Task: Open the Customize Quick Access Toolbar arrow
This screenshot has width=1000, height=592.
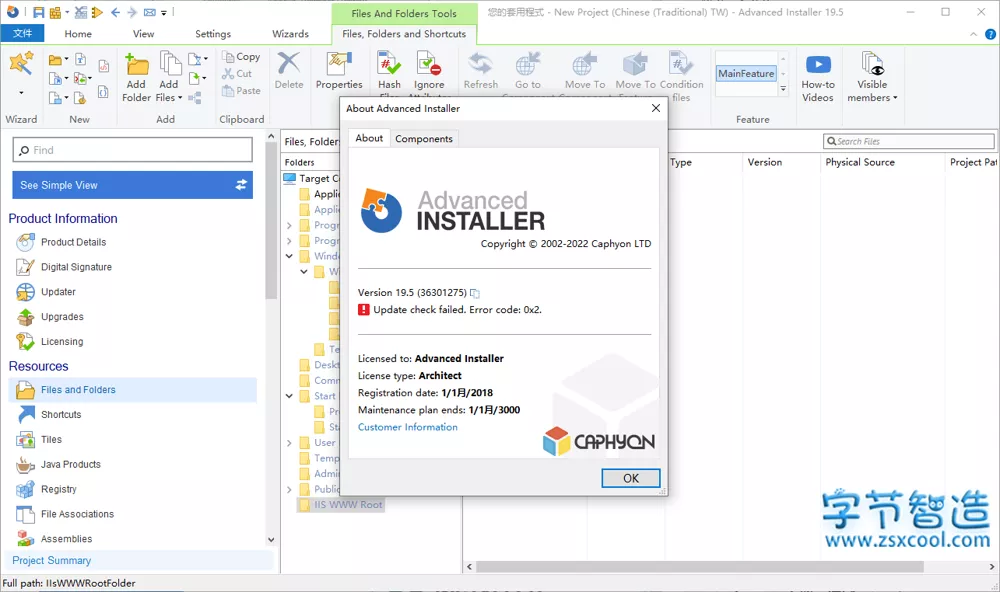Action: 164,13
